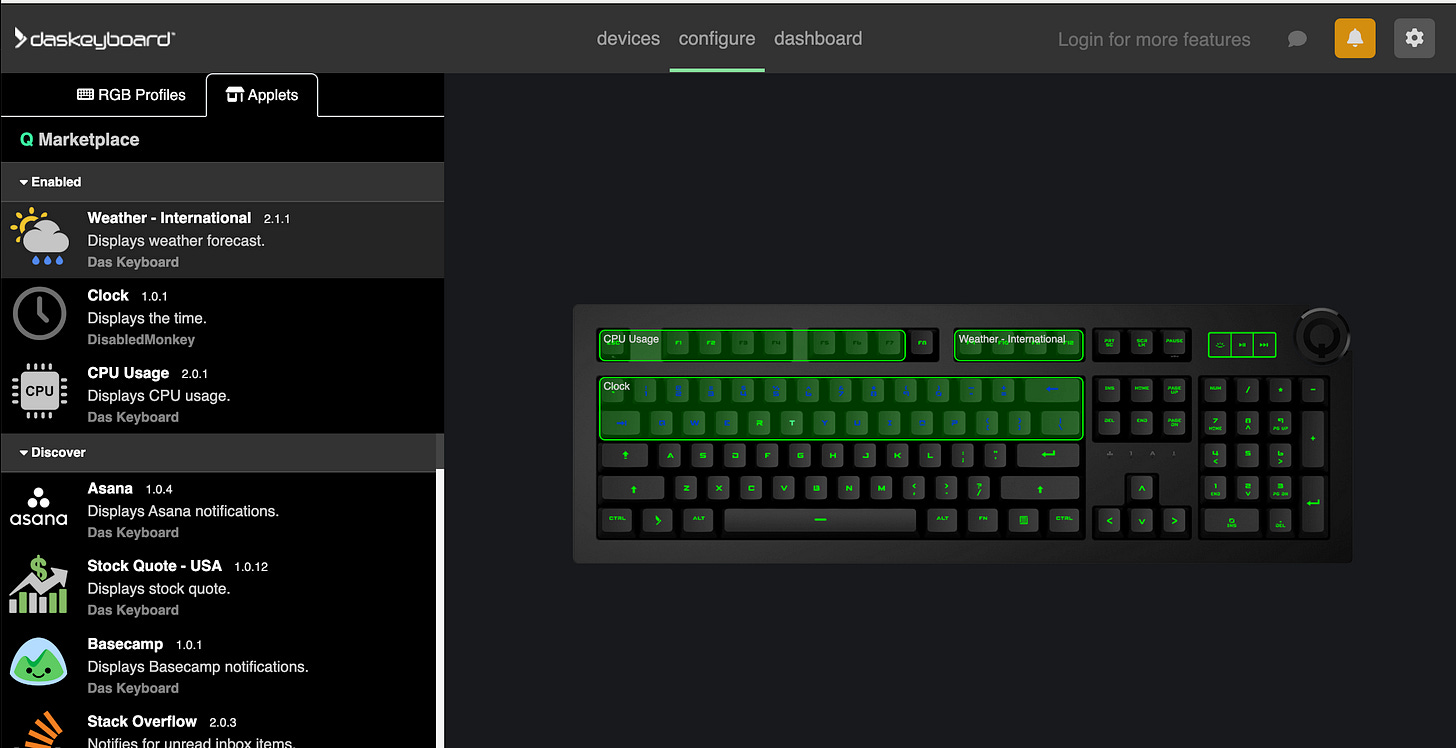Click the Basecamp applet mascot icon
The height and width of the screenshot is (748, 1456).
point(39,661)
